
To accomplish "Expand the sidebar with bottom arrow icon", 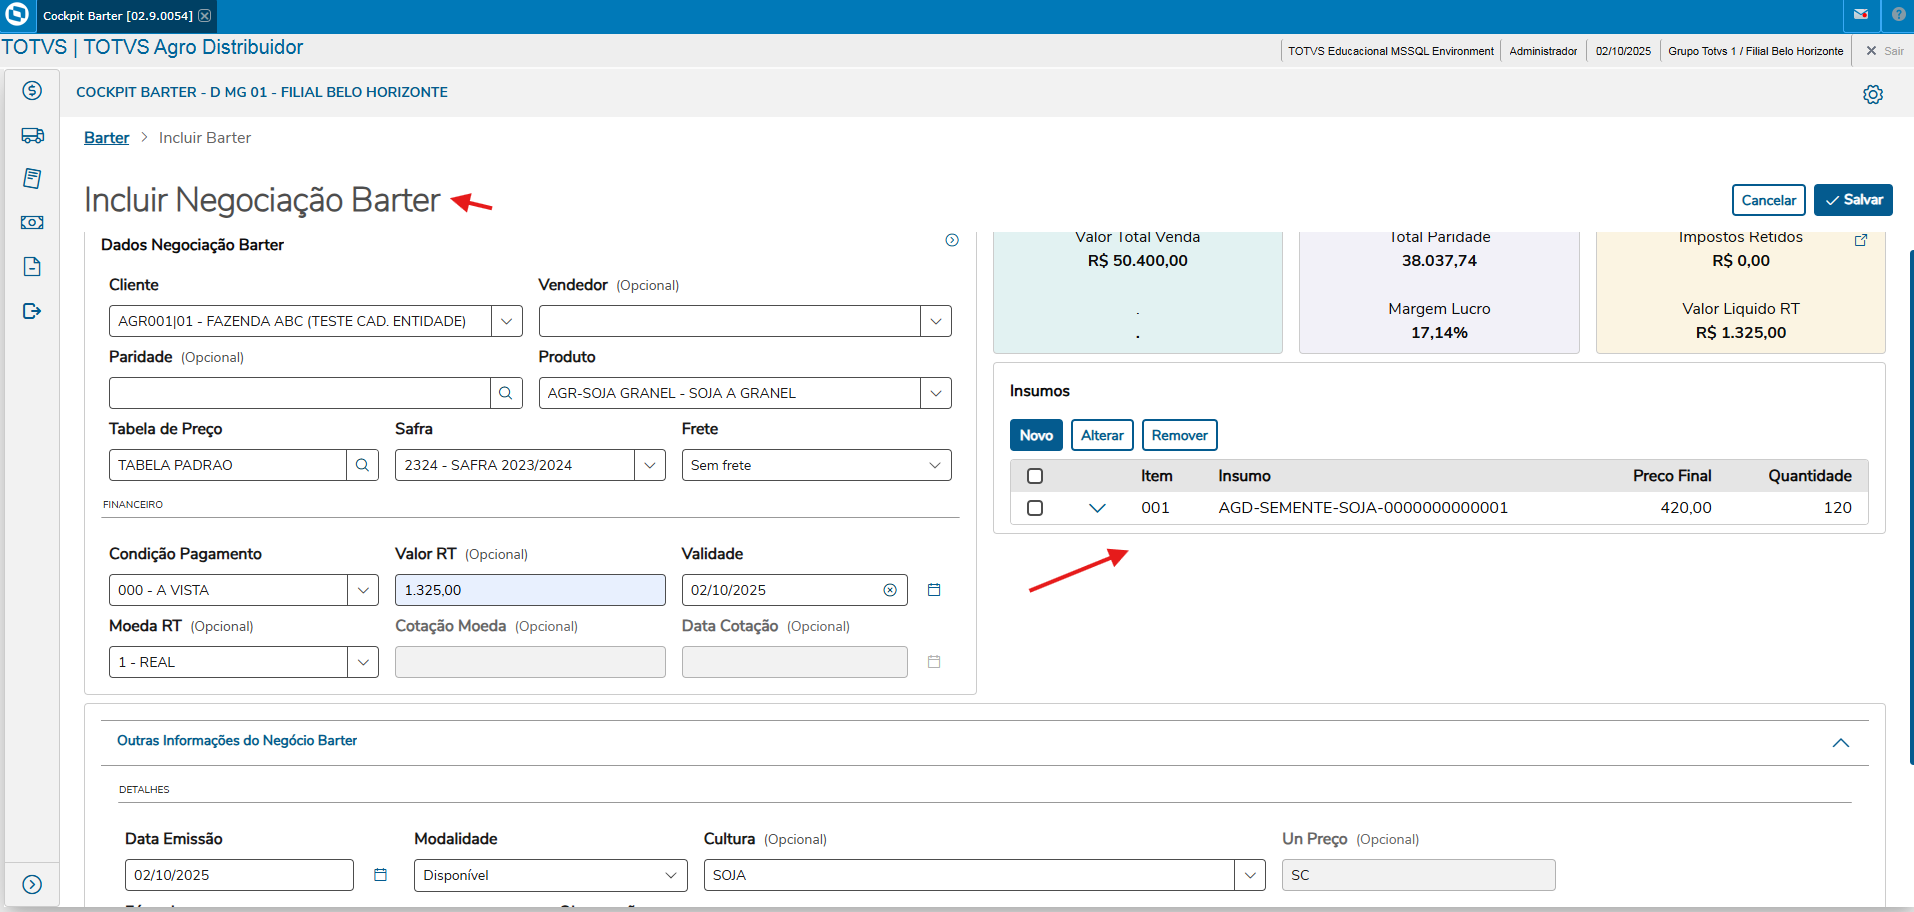I will [x=32, y=884].
